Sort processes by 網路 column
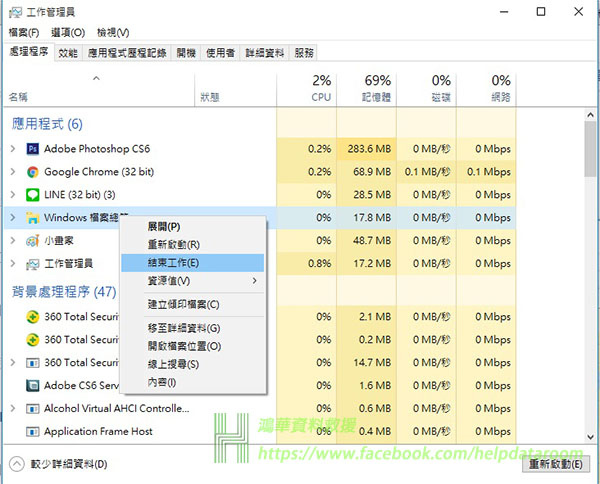Screen dimensions: 600x484 (x=486, y=89)
